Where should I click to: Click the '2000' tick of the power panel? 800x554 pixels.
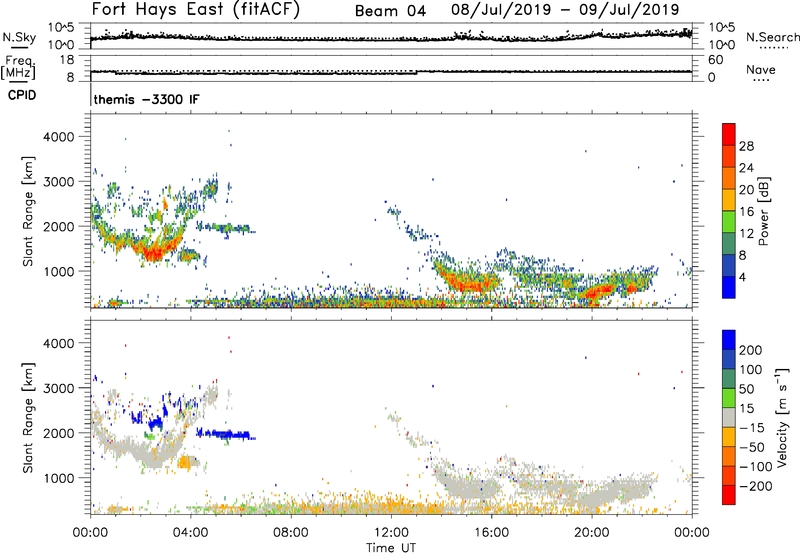[59, 226]
